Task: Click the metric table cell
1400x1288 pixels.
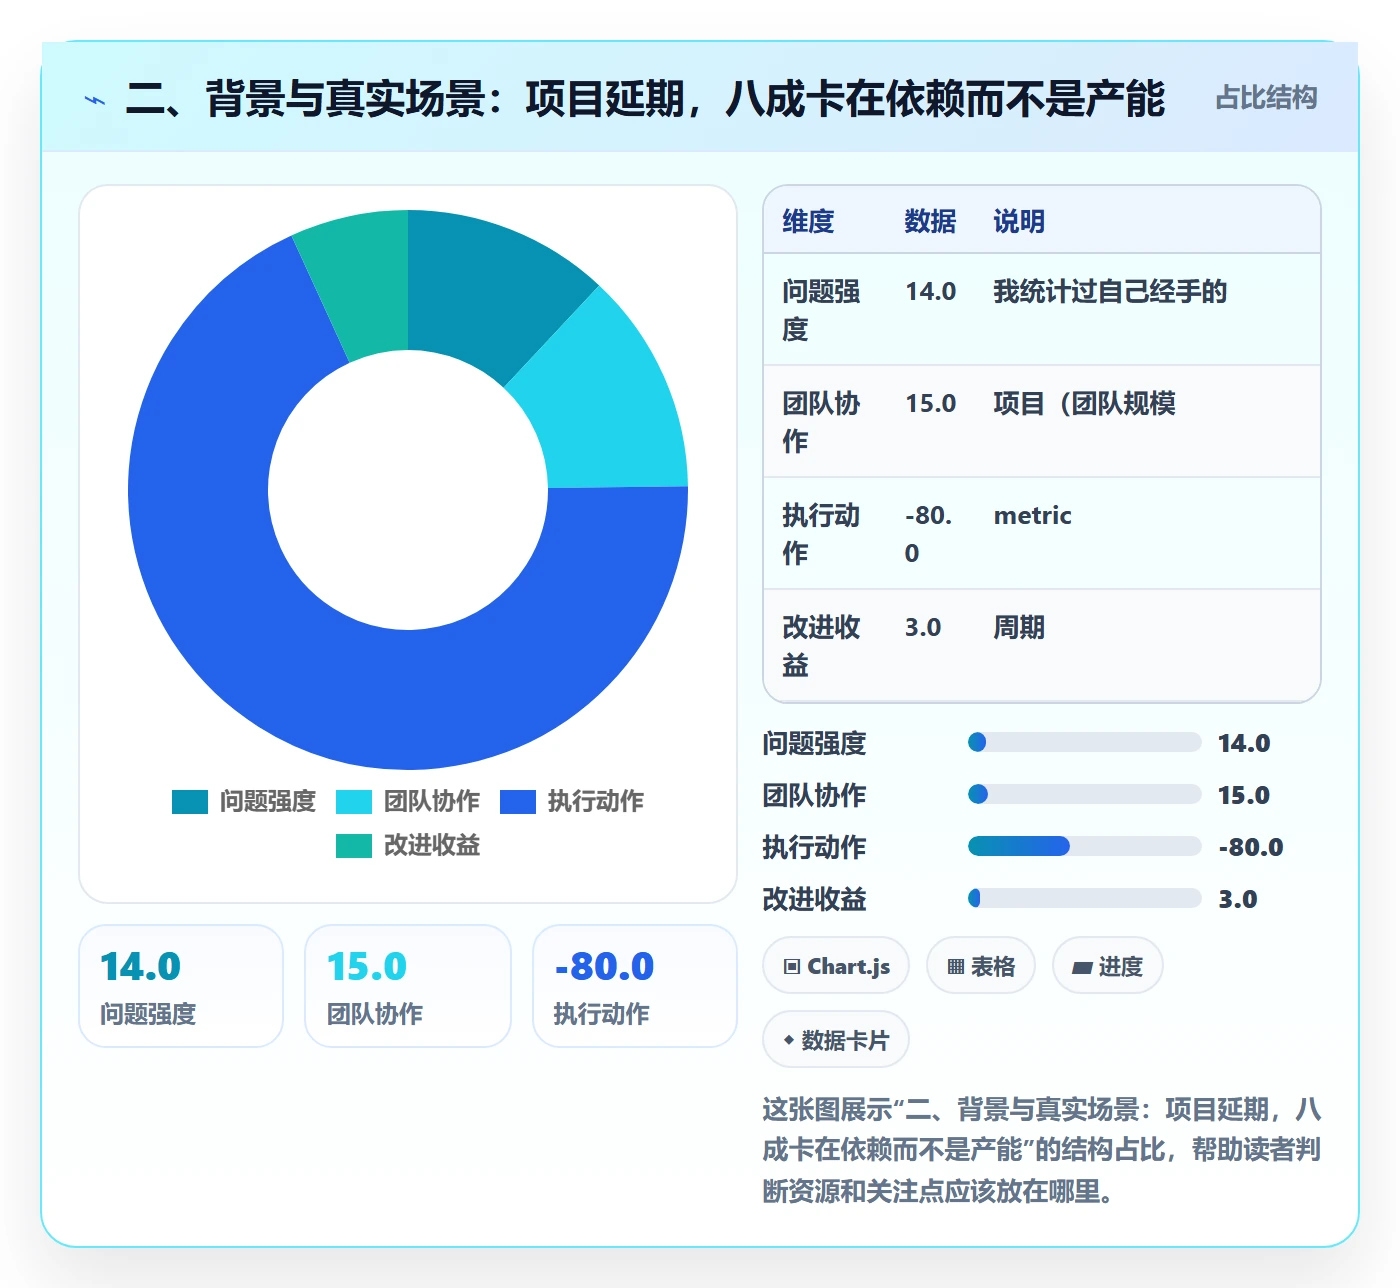Action: coord(1032,516)
